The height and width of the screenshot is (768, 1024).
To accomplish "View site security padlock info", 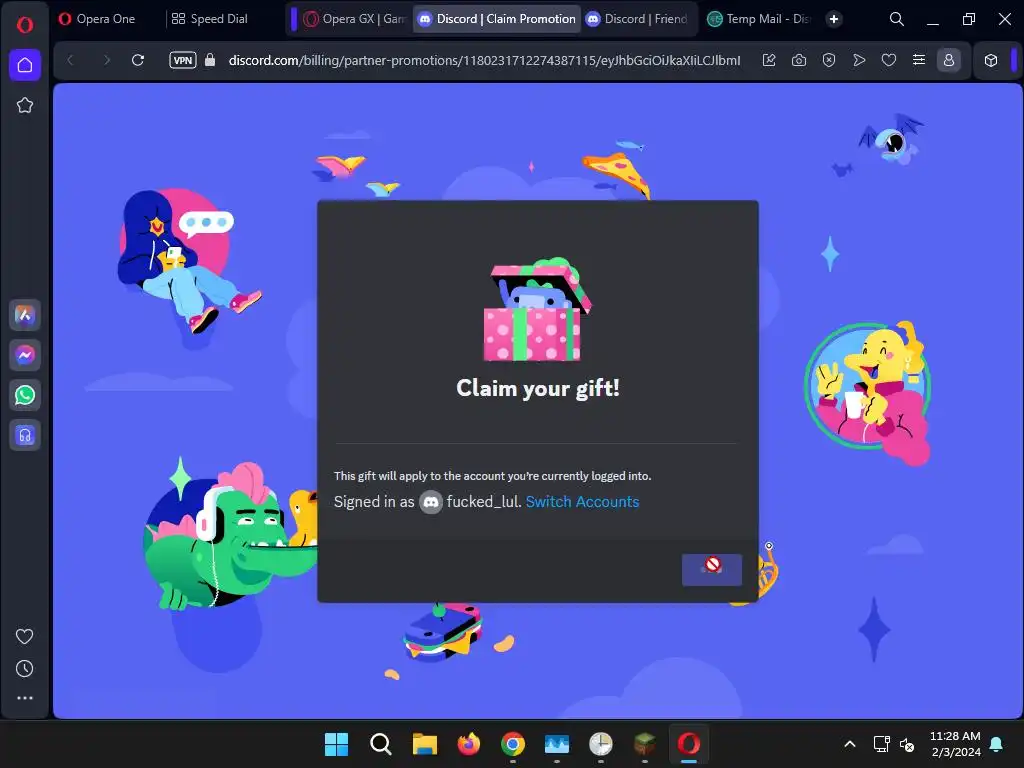I will coord(210,60).
